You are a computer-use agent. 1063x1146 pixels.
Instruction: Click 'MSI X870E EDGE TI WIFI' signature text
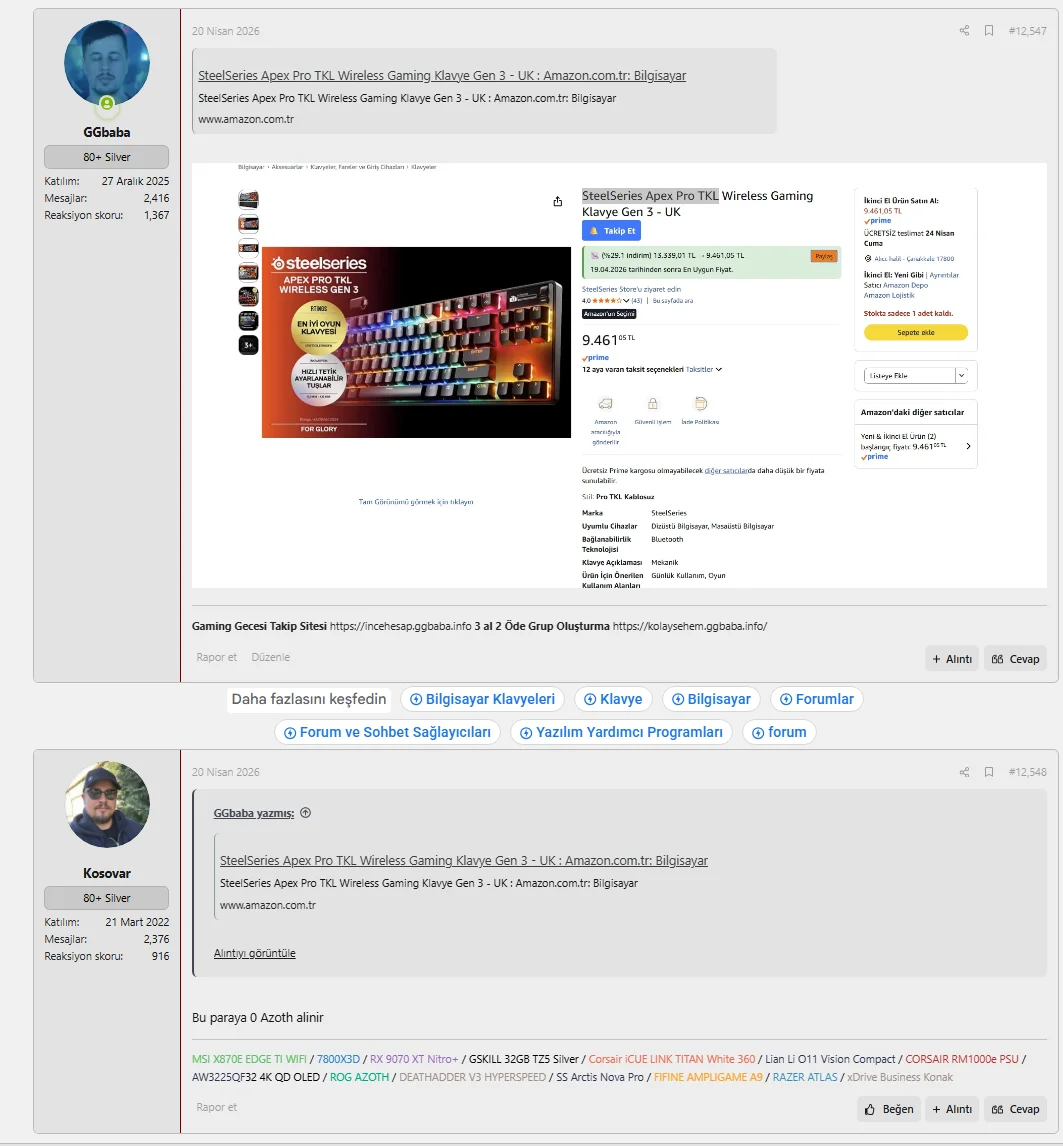pyautogui.click(x=249, y=1059)
